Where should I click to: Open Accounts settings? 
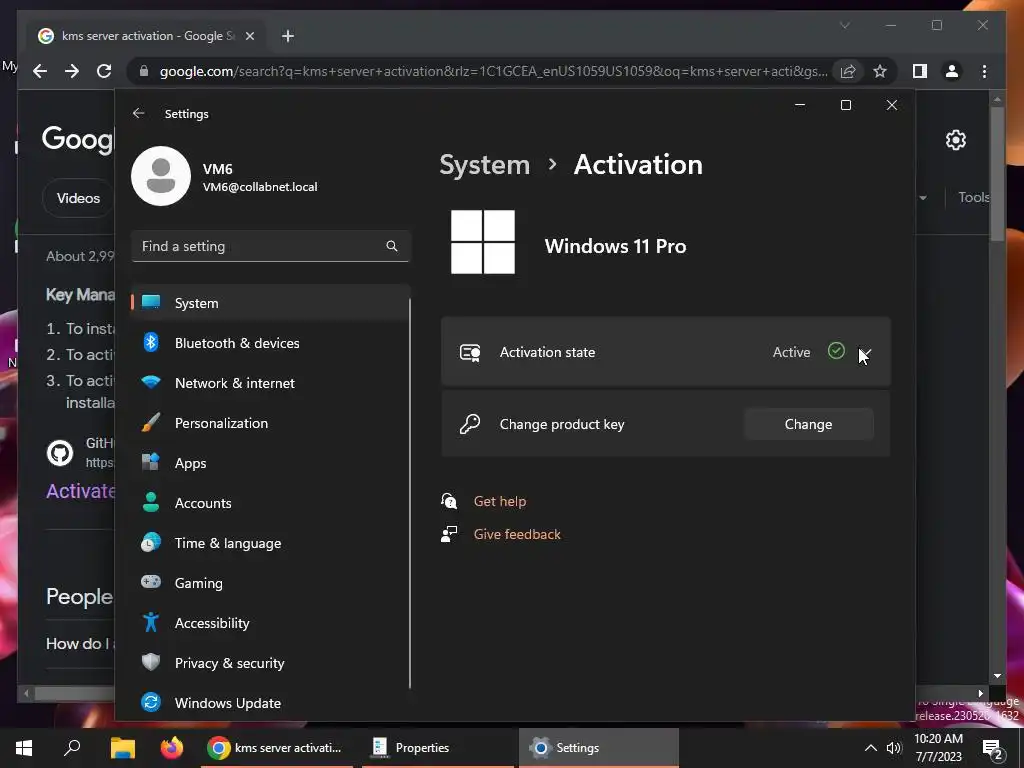click(x=271, y=503)
